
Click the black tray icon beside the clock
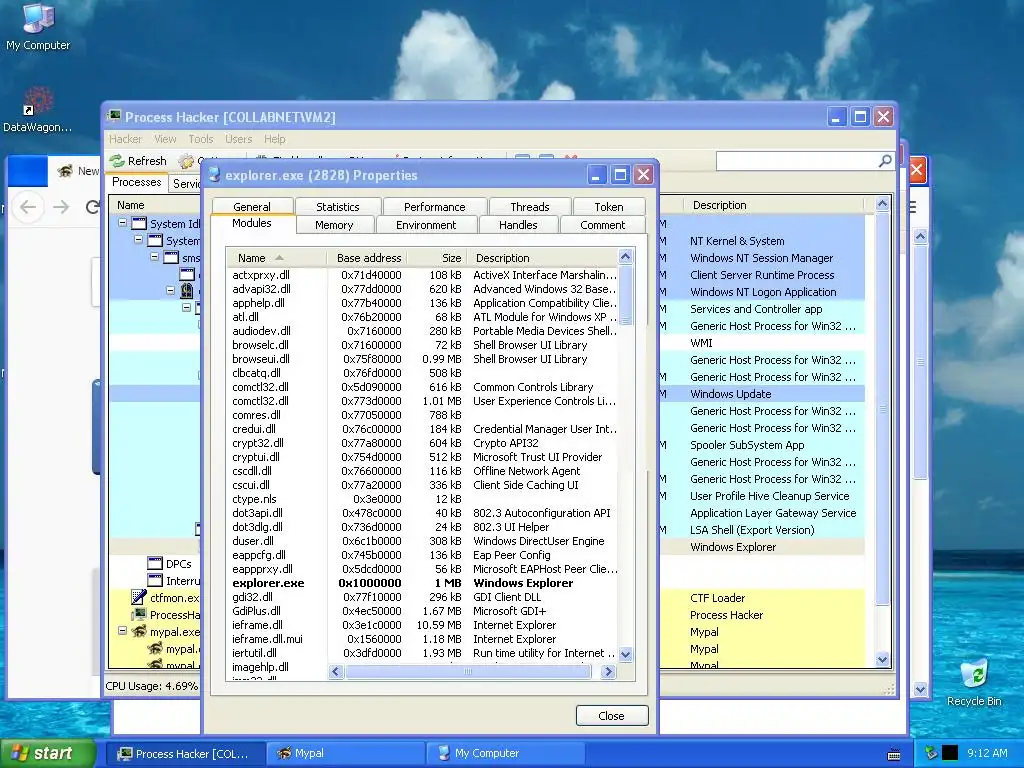click(950, 753)
